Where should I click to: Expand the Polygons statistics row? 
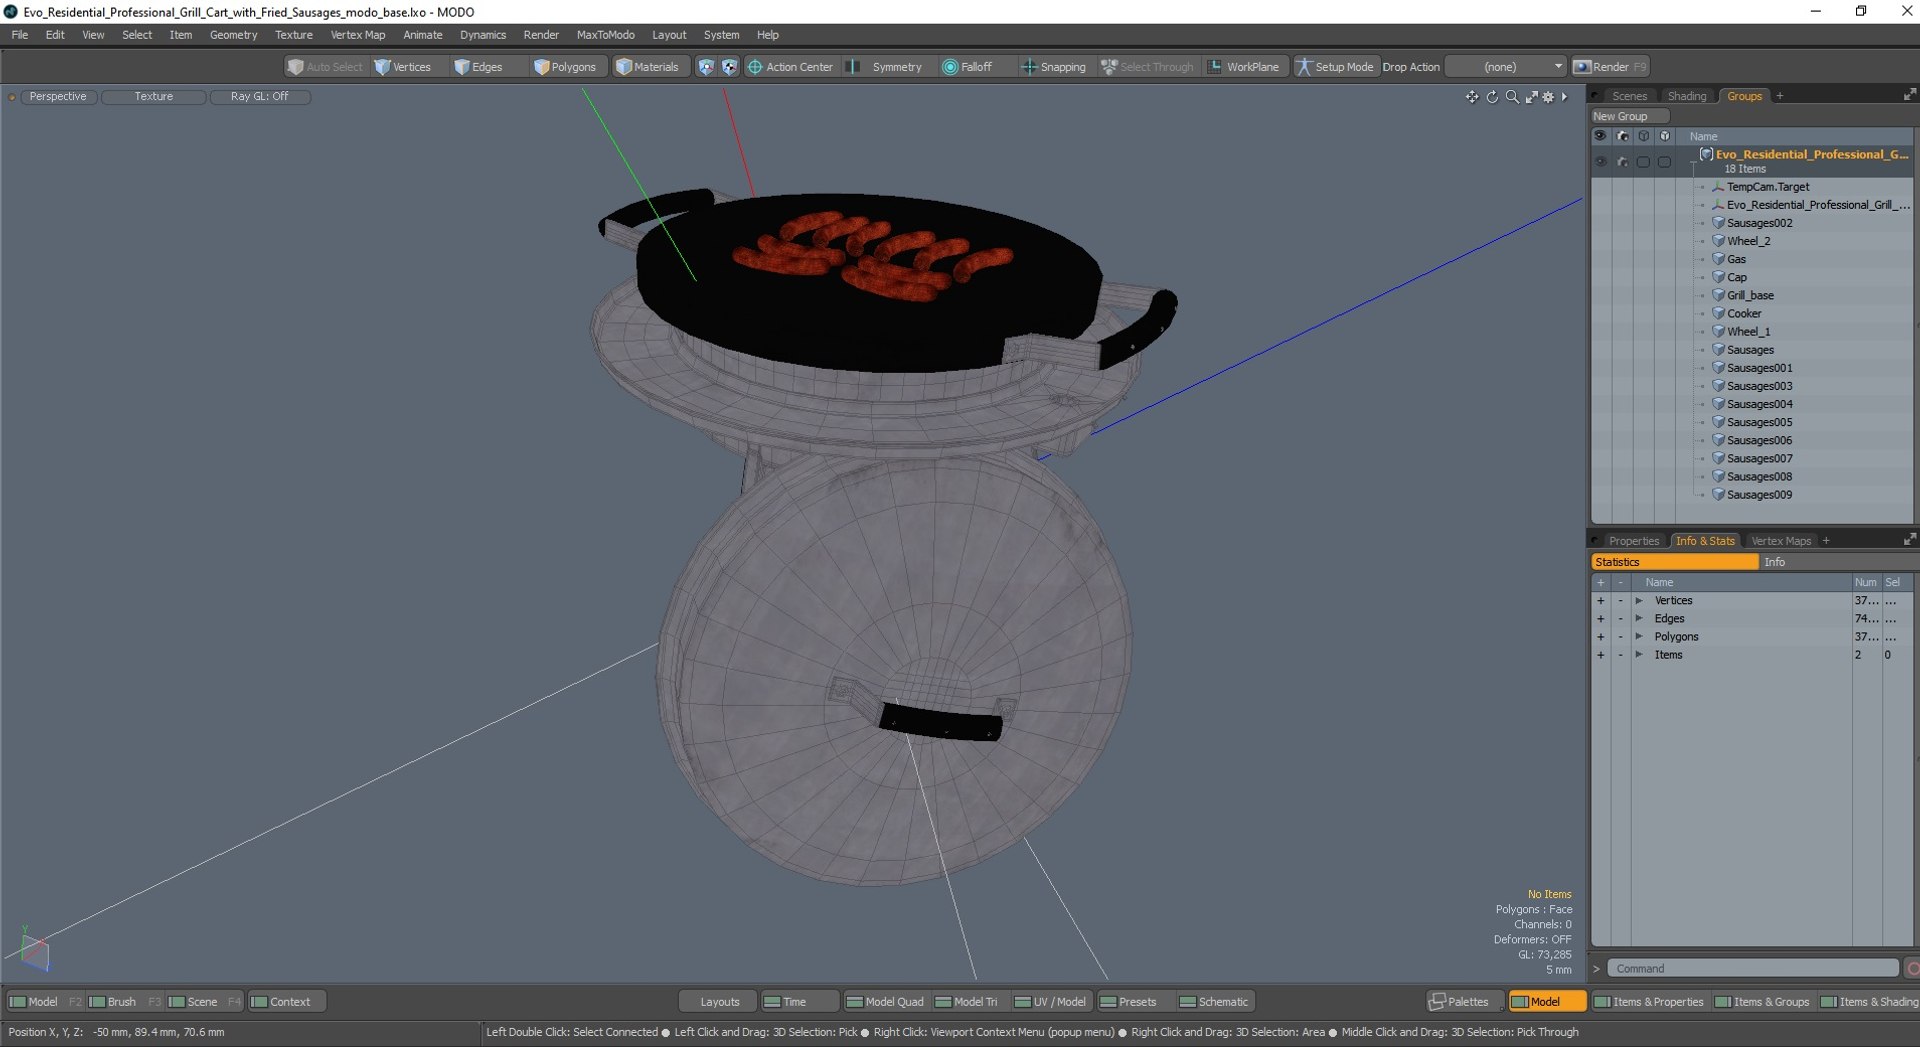(x=1639, y=637)
